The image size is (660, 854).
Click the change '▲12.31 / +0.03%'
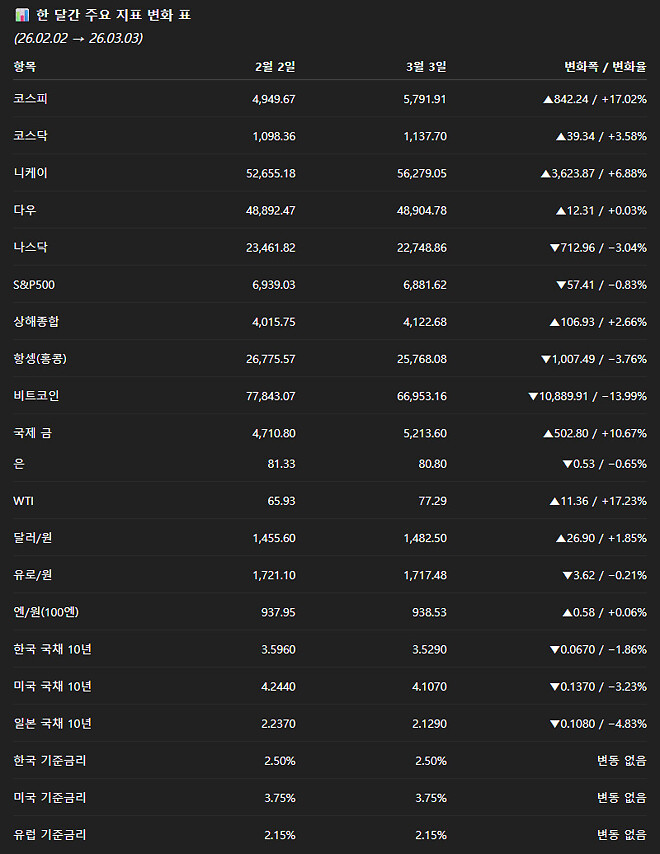pyautogui.click(x=601, y=210)
